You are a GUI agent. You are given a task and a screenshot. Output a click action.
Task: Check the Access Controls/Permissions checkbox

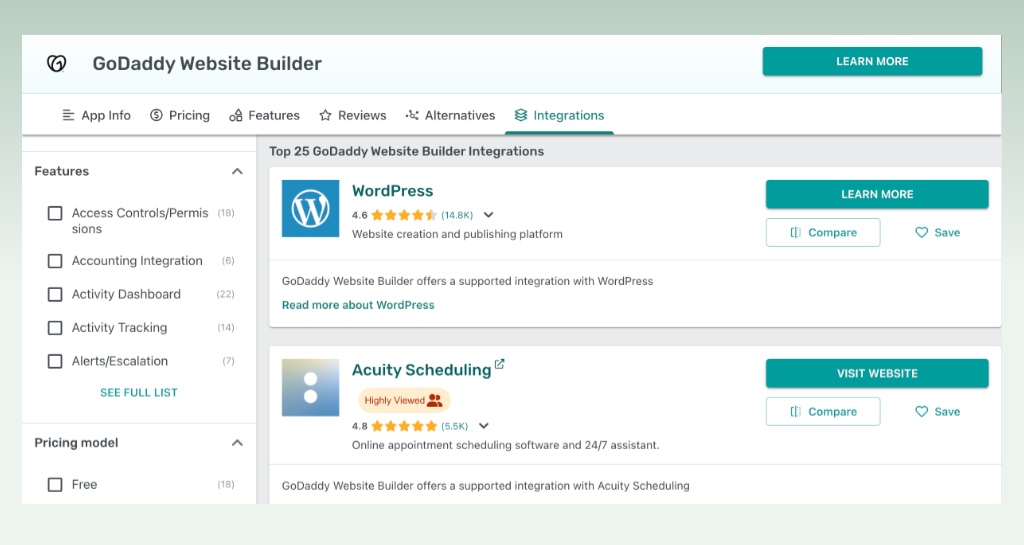(55, 213)
